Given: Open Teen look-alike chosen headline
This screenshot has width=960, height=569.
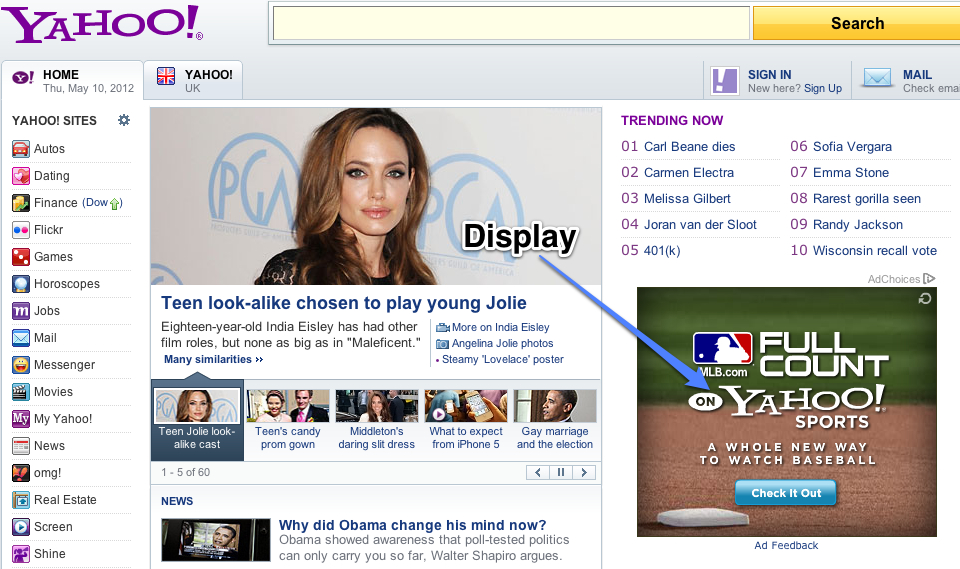Looking at the screenshot, I should tap(343, 303).
